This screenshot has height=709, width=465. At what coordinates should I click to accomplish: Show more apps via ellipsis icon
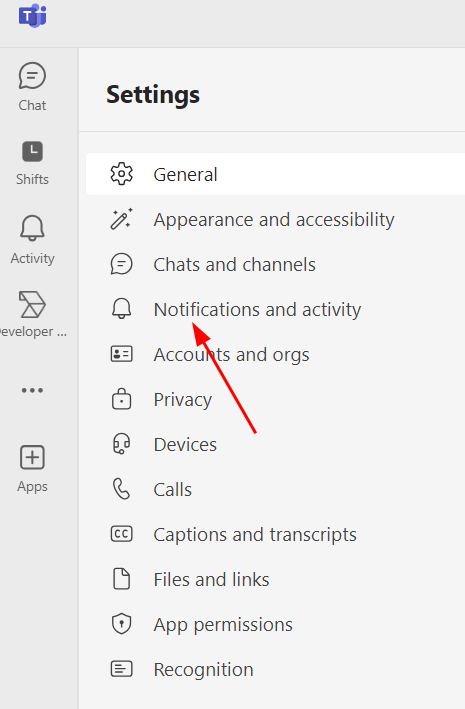click(x=32, y=390)
